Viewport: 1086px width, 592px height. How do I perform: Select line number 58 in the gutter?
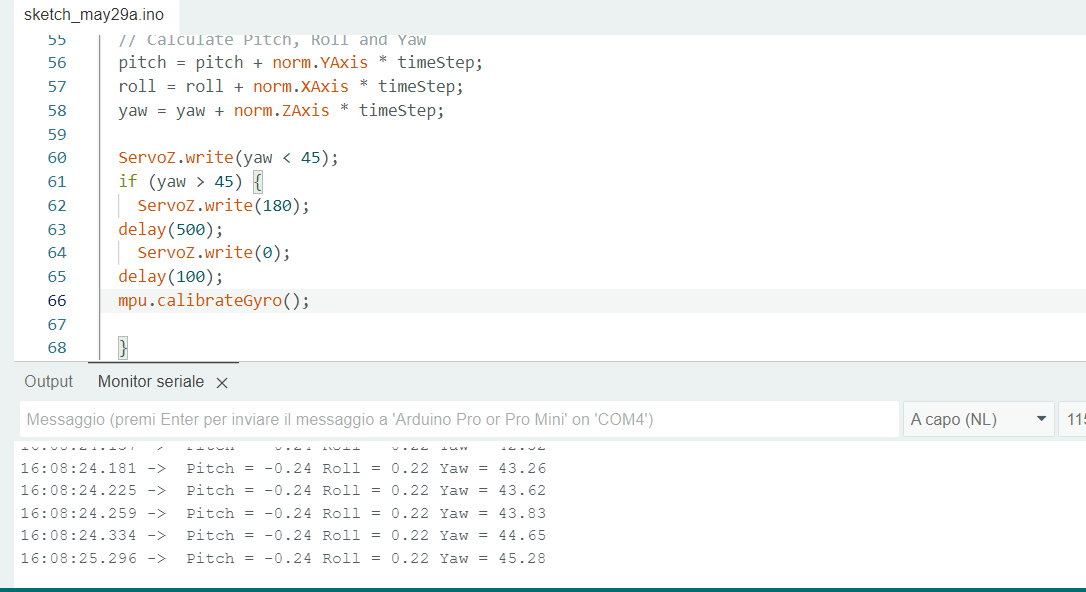click(57, 110)
